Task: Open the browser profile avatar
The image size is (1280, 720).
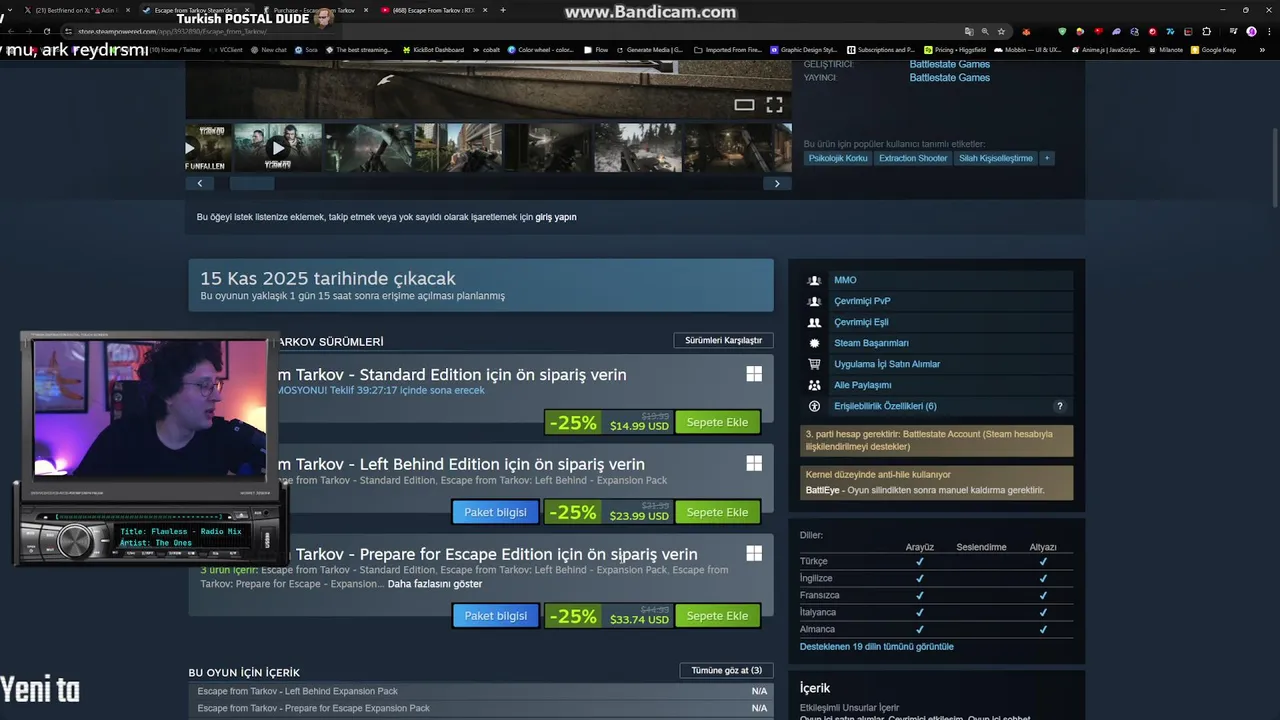Action: (x=1251, y=31)
